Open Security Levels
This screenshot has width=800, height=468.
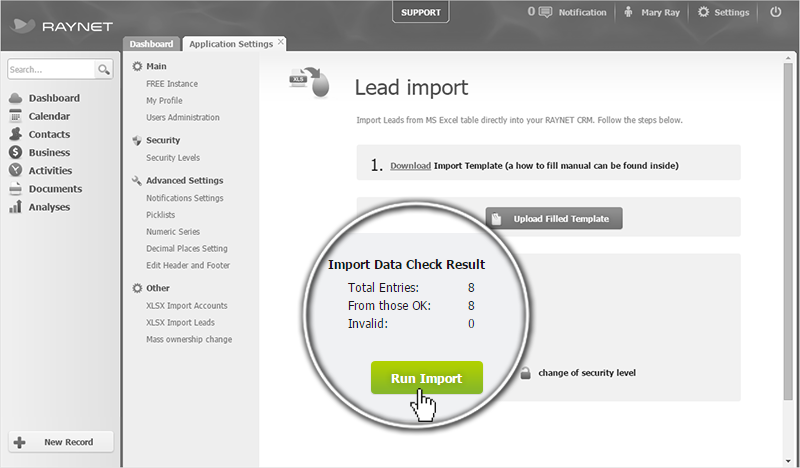pos(173,158)
